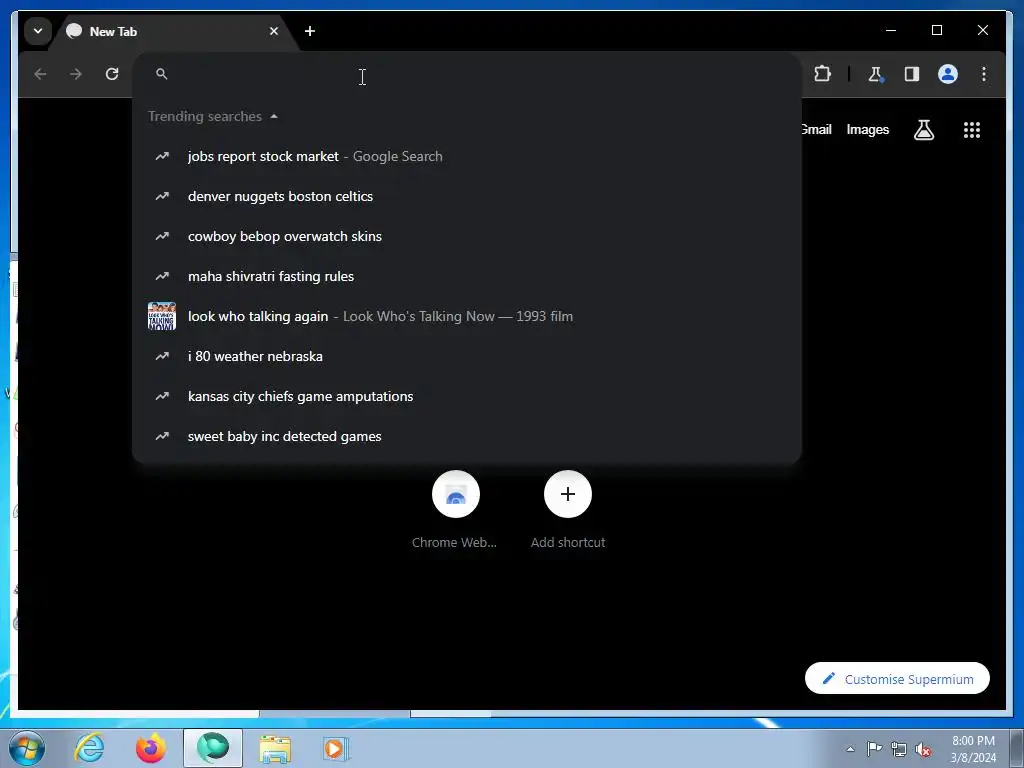Click the omnibox search field
Image resolution: width=1024 pixels, height=768 pixels.
pyautogui.click(x=467, y=74)
